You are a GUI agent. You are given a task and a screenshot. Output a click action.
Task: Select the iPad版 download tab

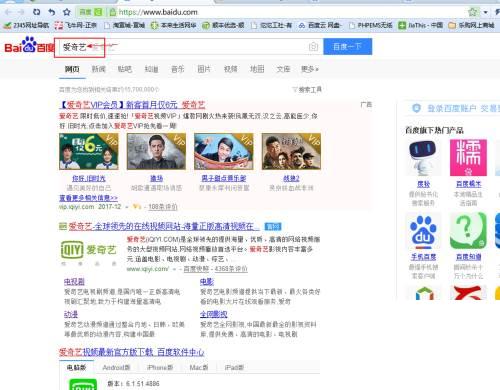[x=234, y=368]
